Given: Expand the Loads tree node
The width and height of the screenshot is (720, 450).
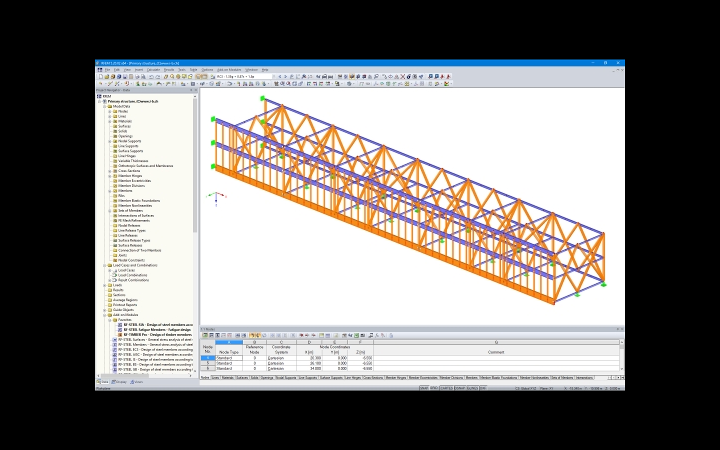Looking at the screenshot, I should pos(105,285).
